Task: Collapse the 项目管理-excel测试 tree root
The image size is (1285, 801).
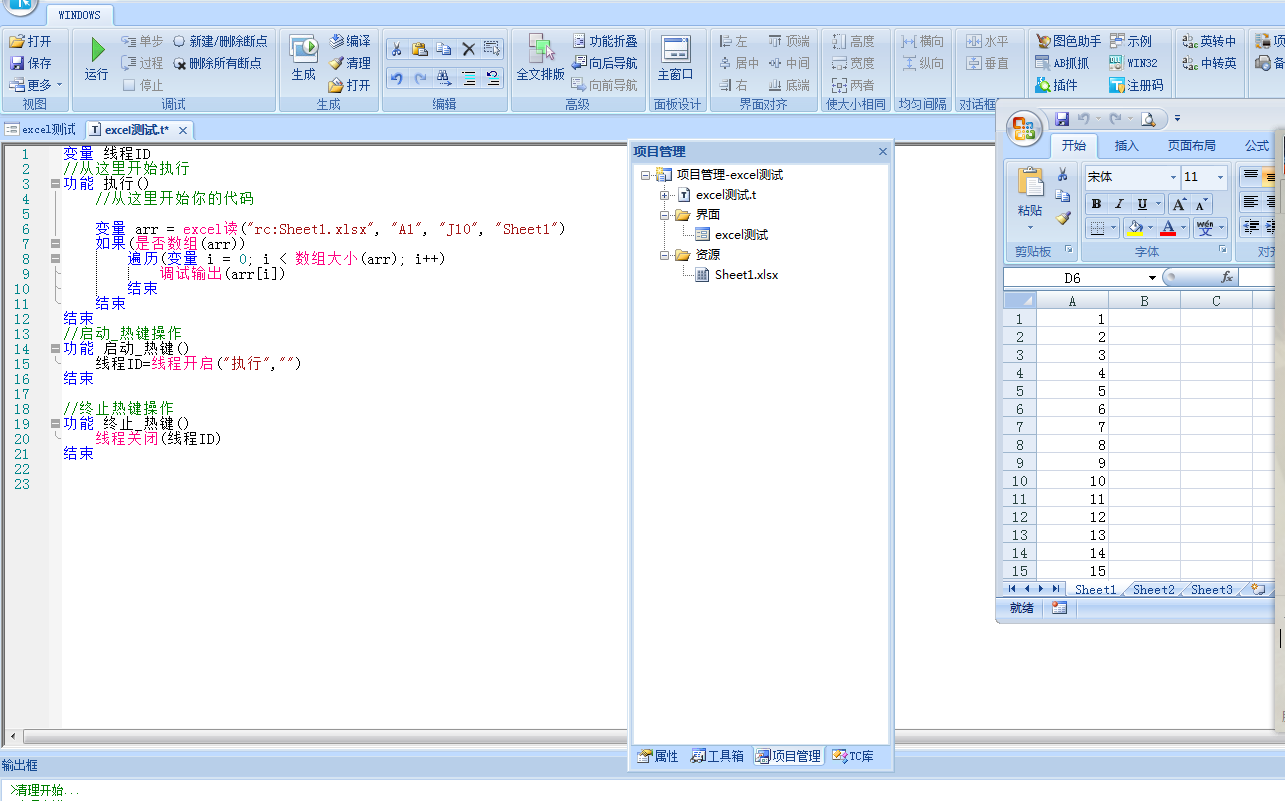Action: [645, 175]
